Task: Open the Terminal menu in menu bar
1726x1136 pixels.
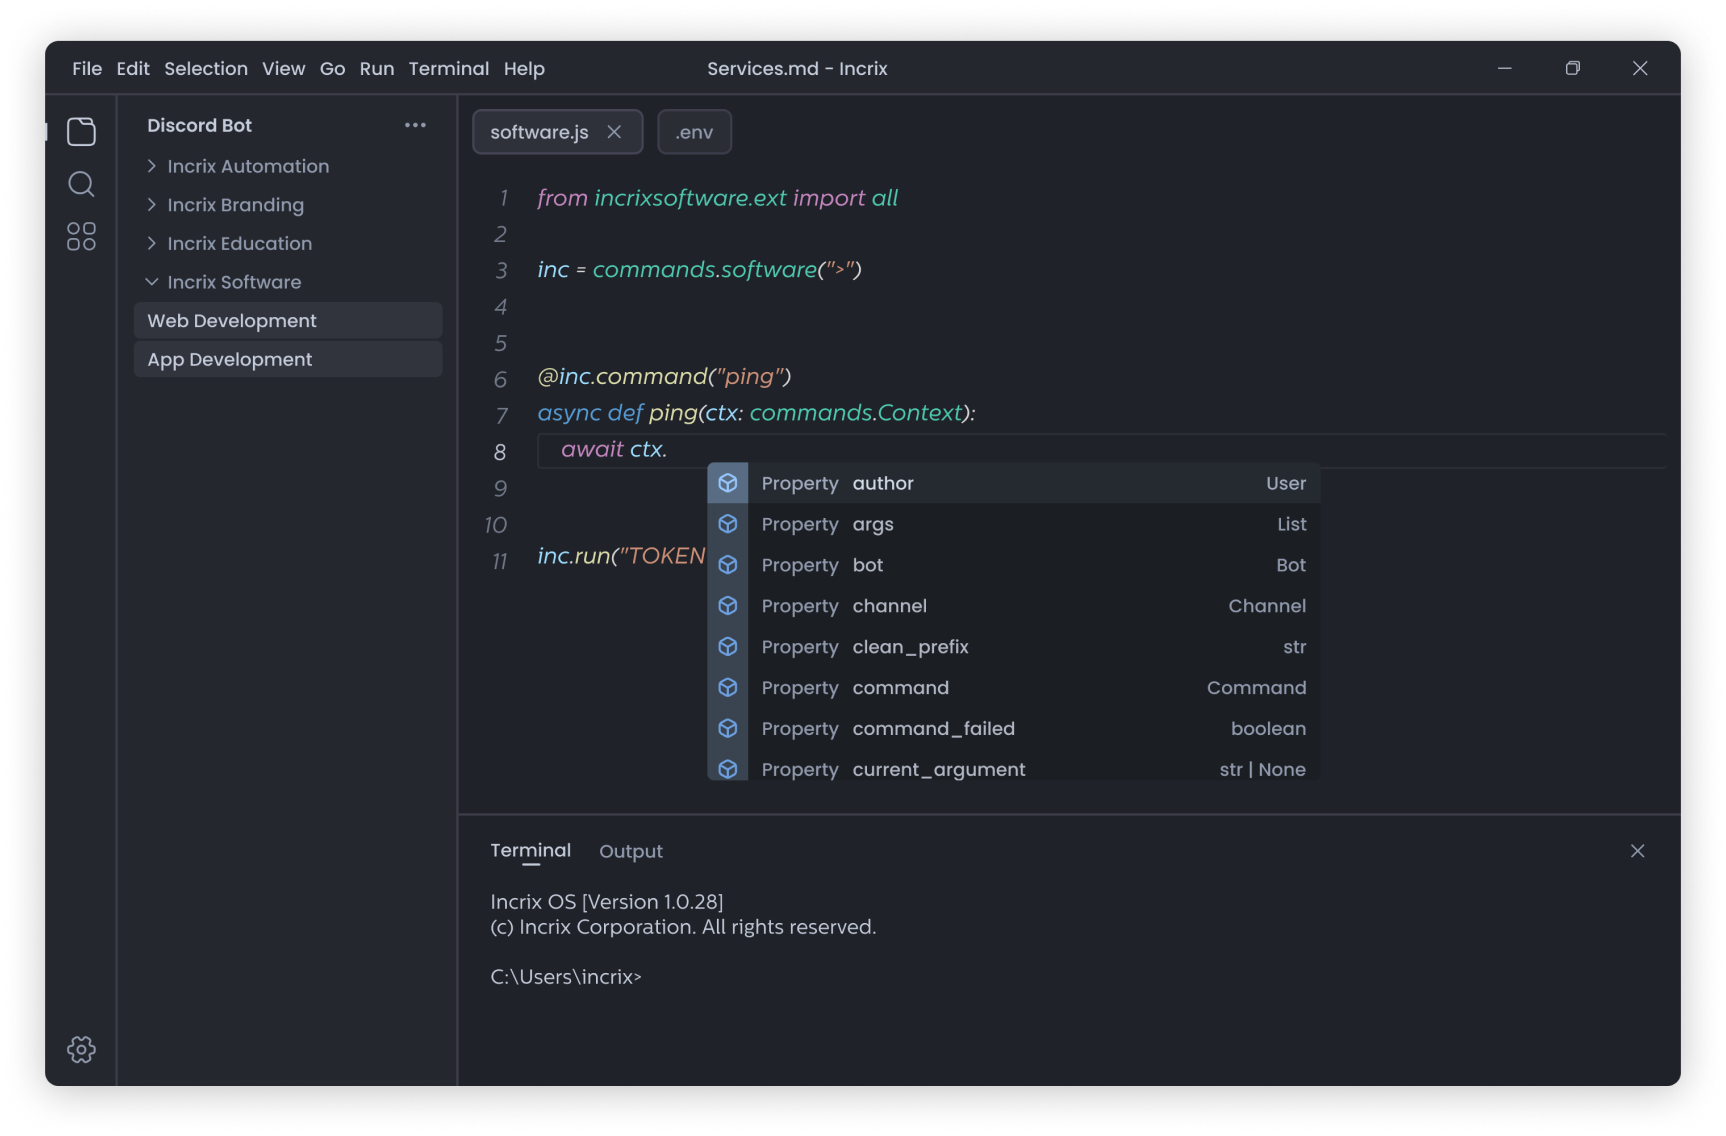Action: tap(448, 69)
